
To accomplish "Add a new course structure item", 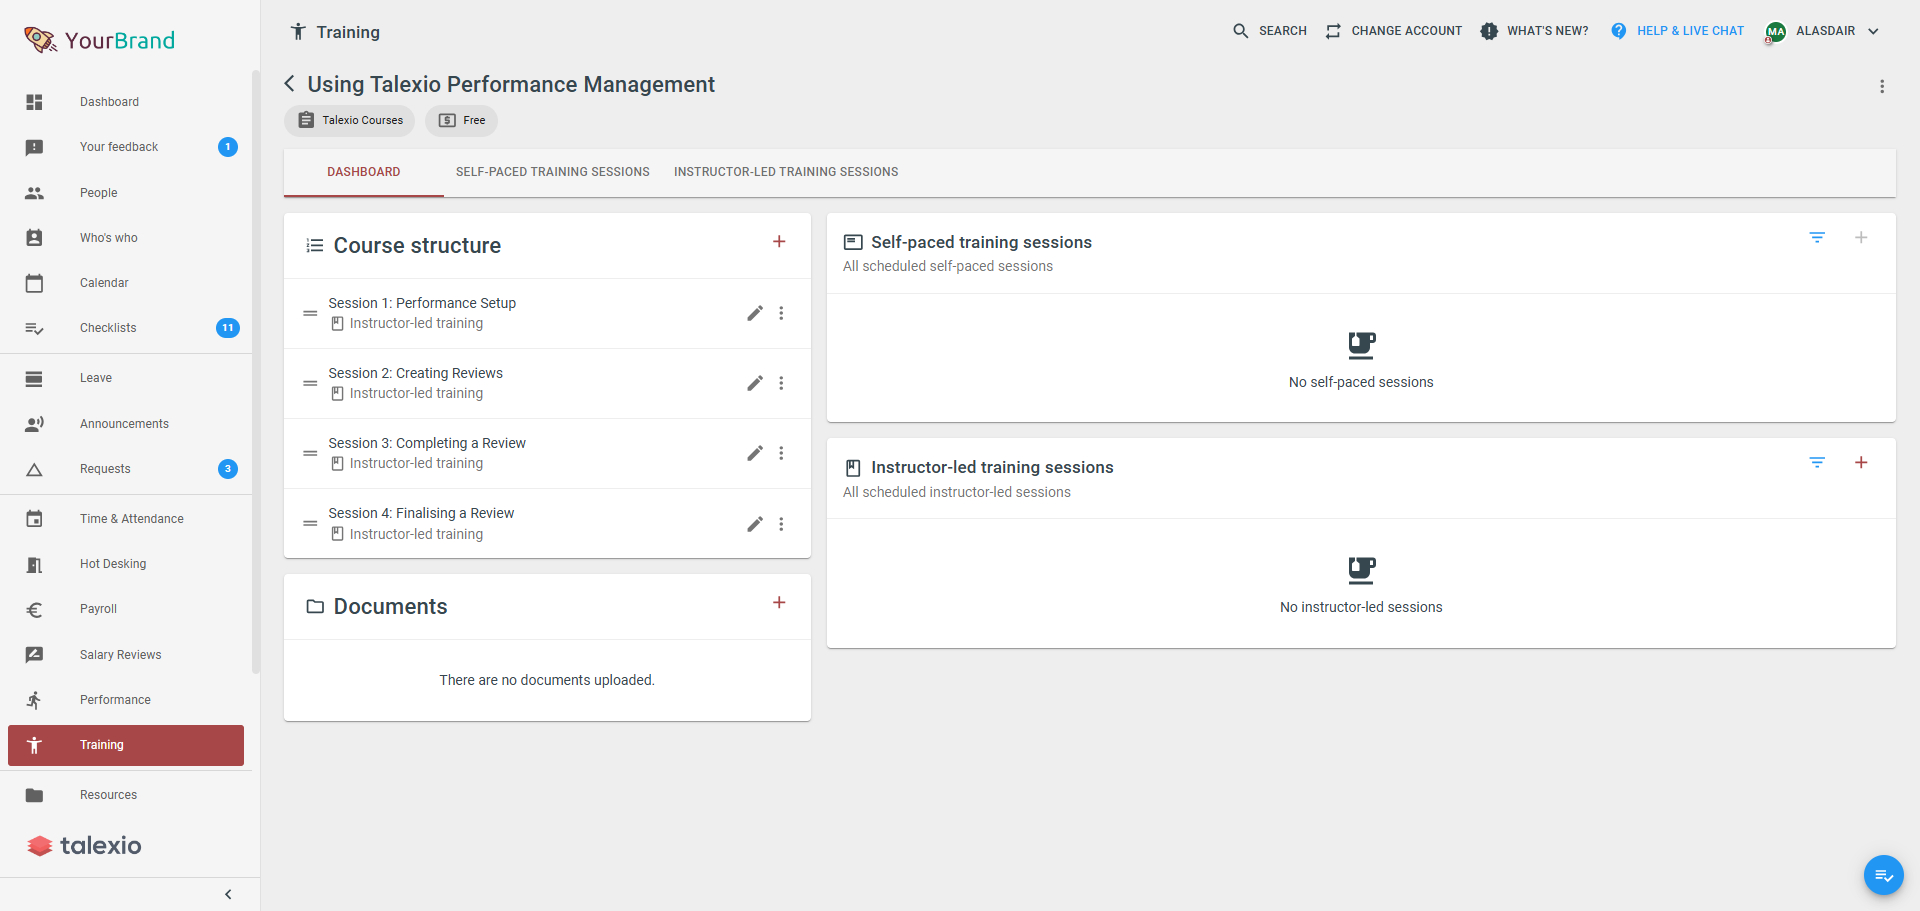I will (779, 242).
